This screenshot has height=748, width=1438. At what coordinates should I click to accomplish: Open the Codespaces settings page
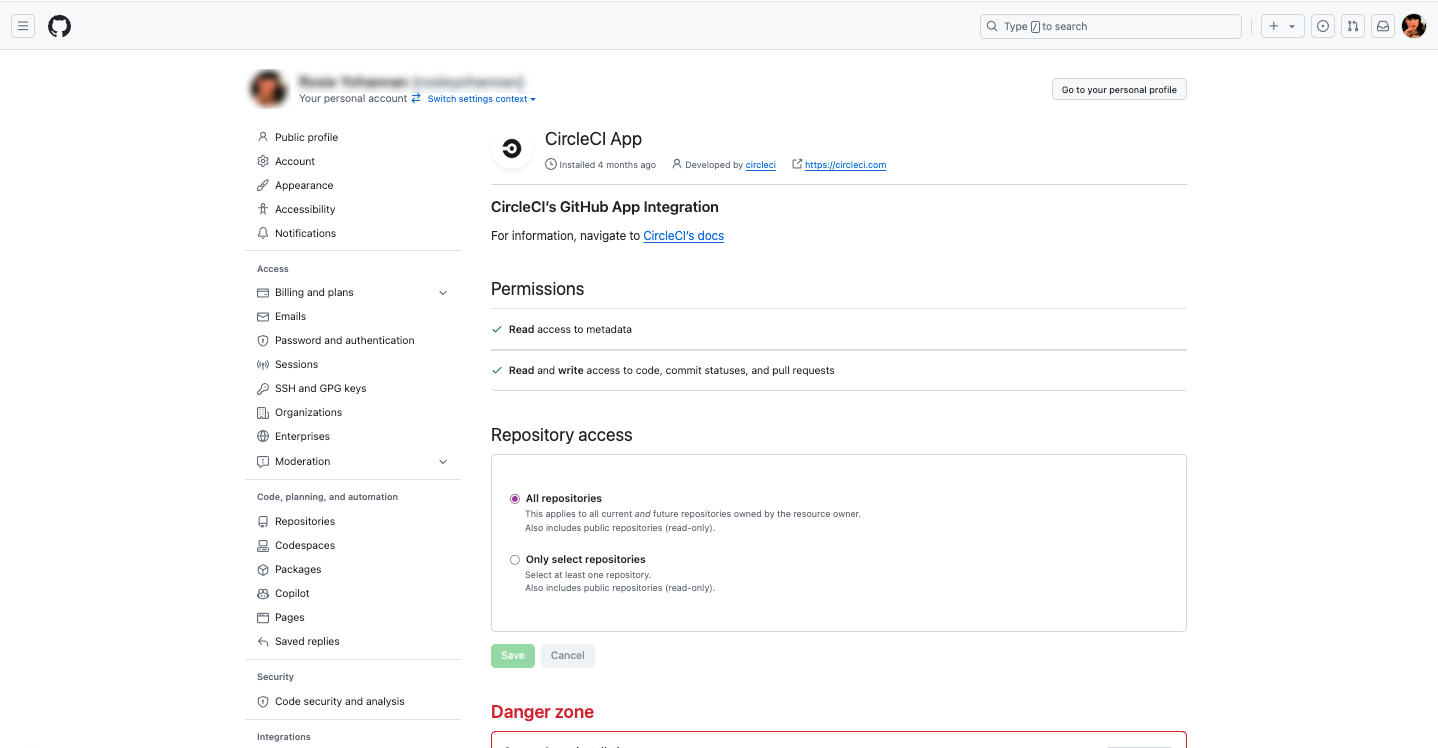click(305, 545)
